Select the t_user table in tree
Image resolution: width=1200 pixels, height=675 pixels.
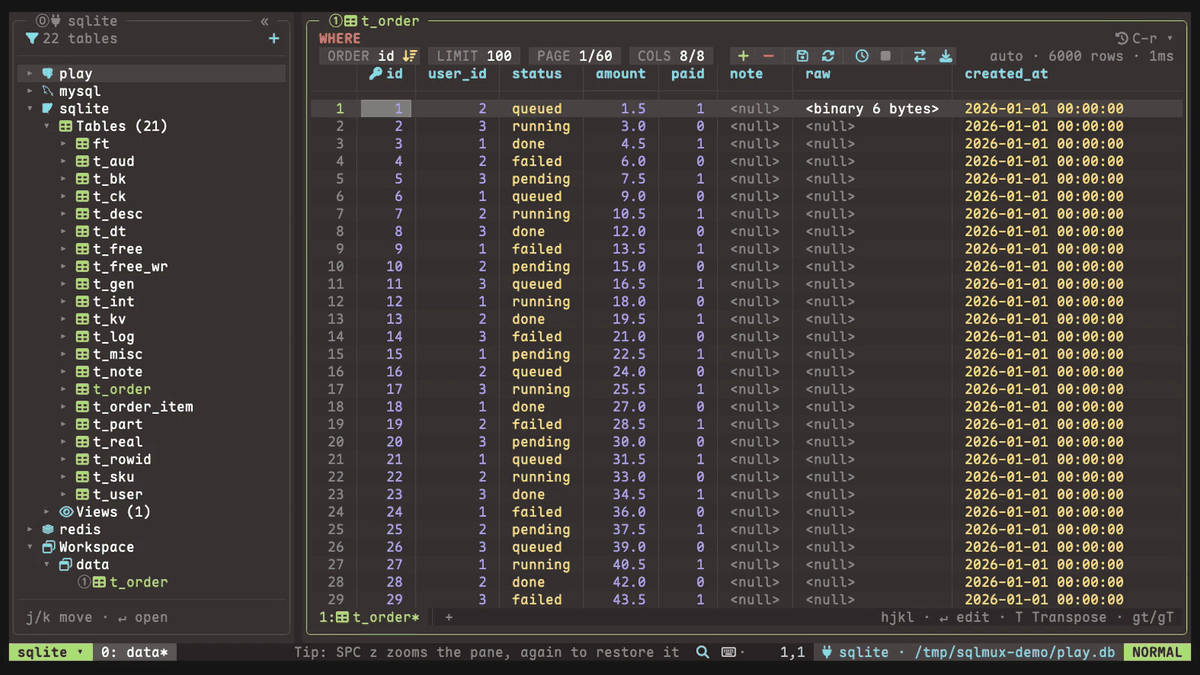(x=118, y=494)
